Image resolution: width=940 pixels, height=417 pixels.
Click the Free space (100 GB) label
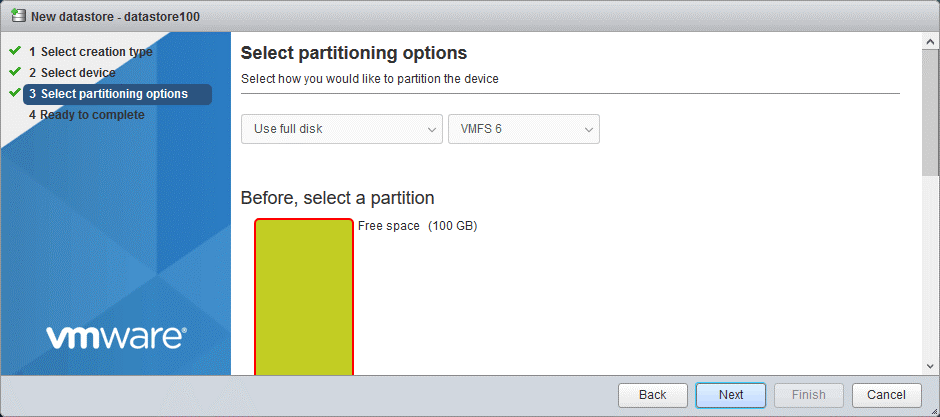[417, 226]
